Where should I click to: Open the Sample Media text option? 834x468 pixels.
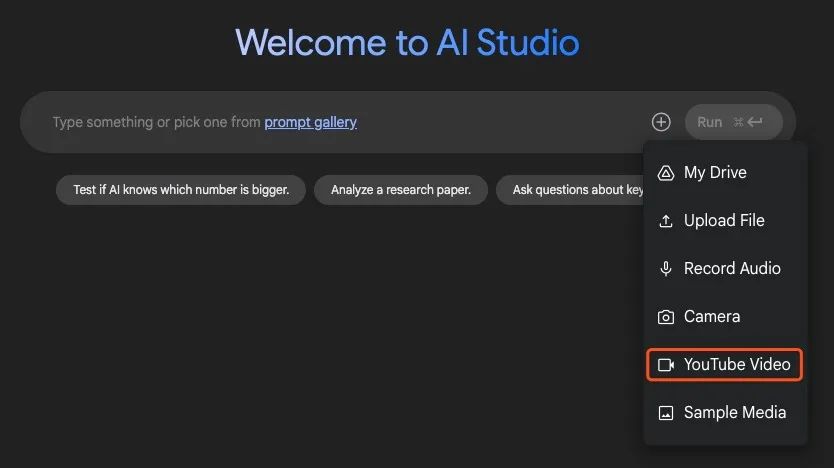pos(734,413)
